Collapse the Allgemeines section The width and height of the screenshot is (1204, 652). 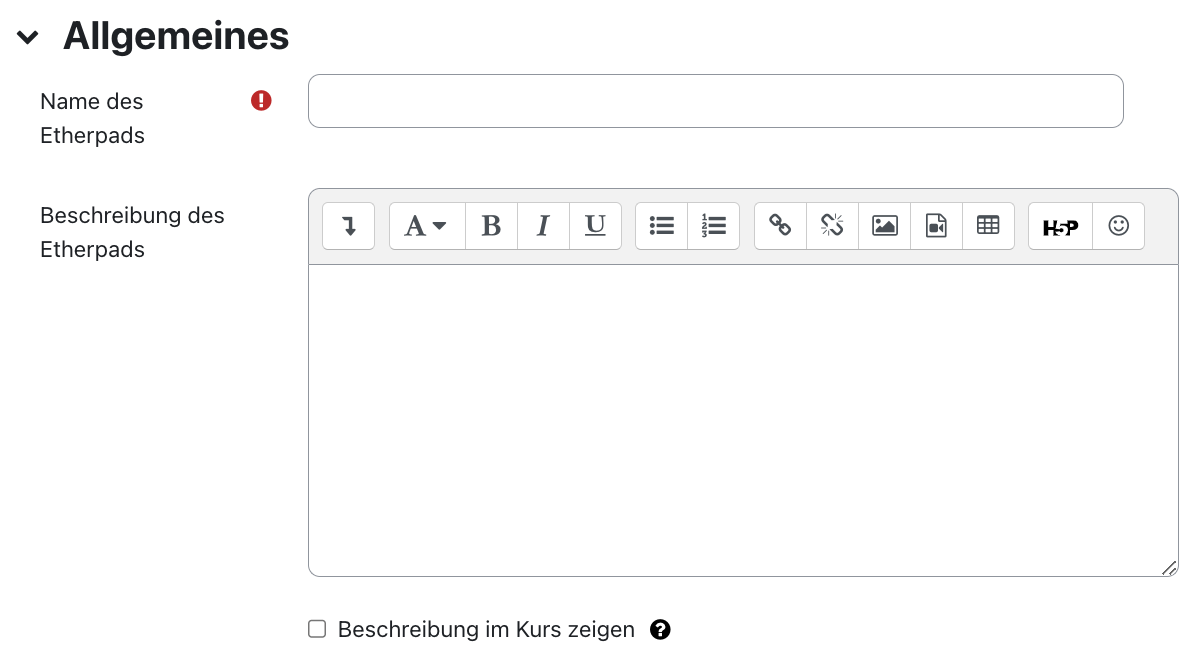(25, 36)
